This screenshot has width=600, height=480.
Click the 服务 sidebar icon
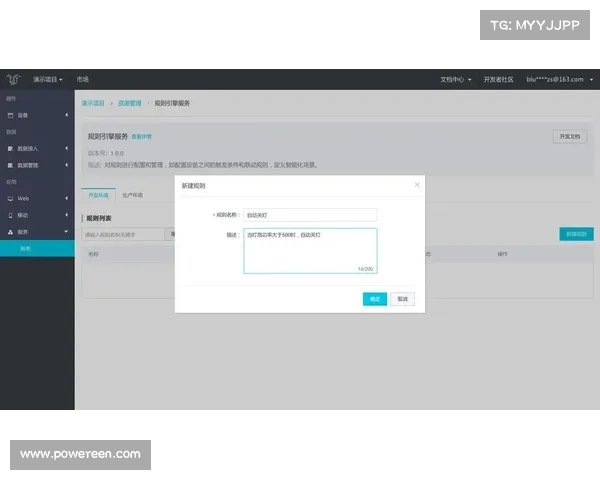[x=10, y=231]
